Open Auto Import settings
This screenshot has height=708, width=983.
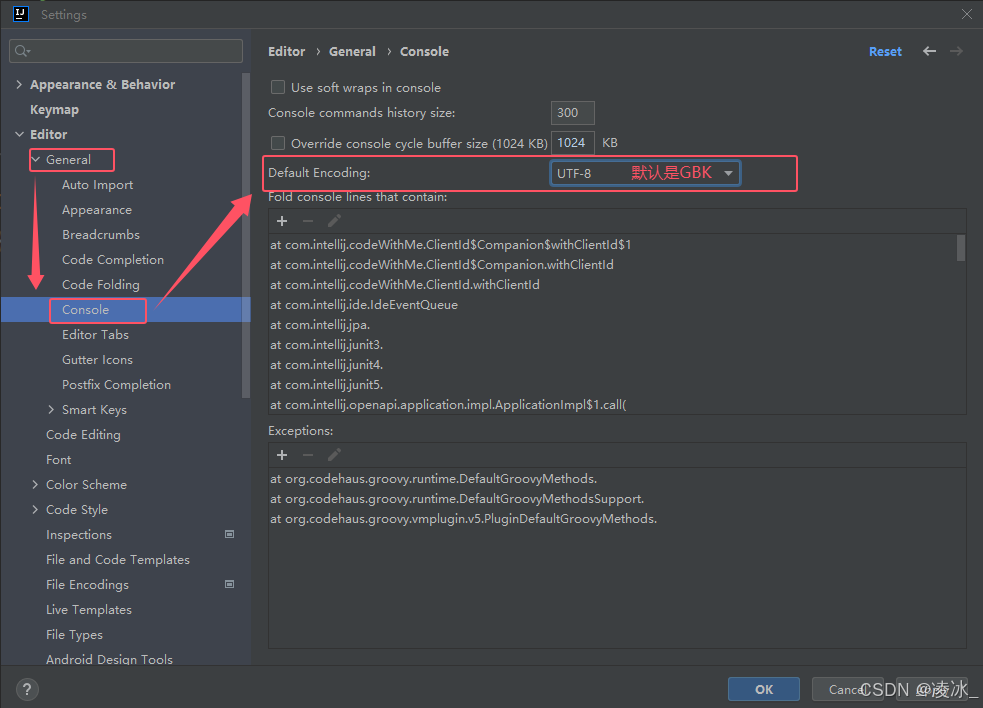pos(98,185)
